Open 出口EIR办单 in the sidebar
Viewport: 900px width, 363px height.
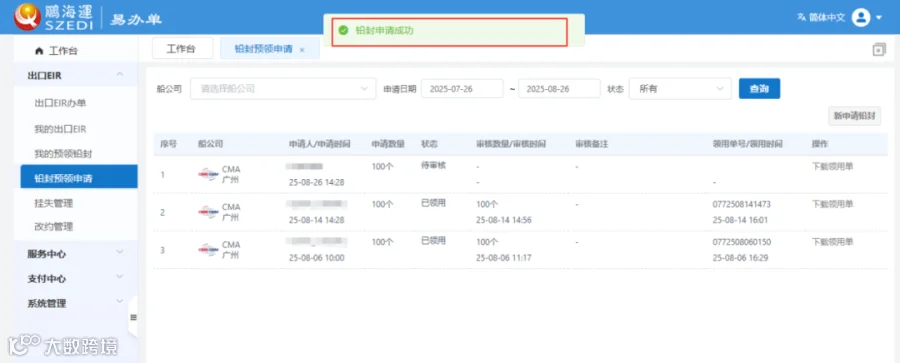click(x=60, y=103)
